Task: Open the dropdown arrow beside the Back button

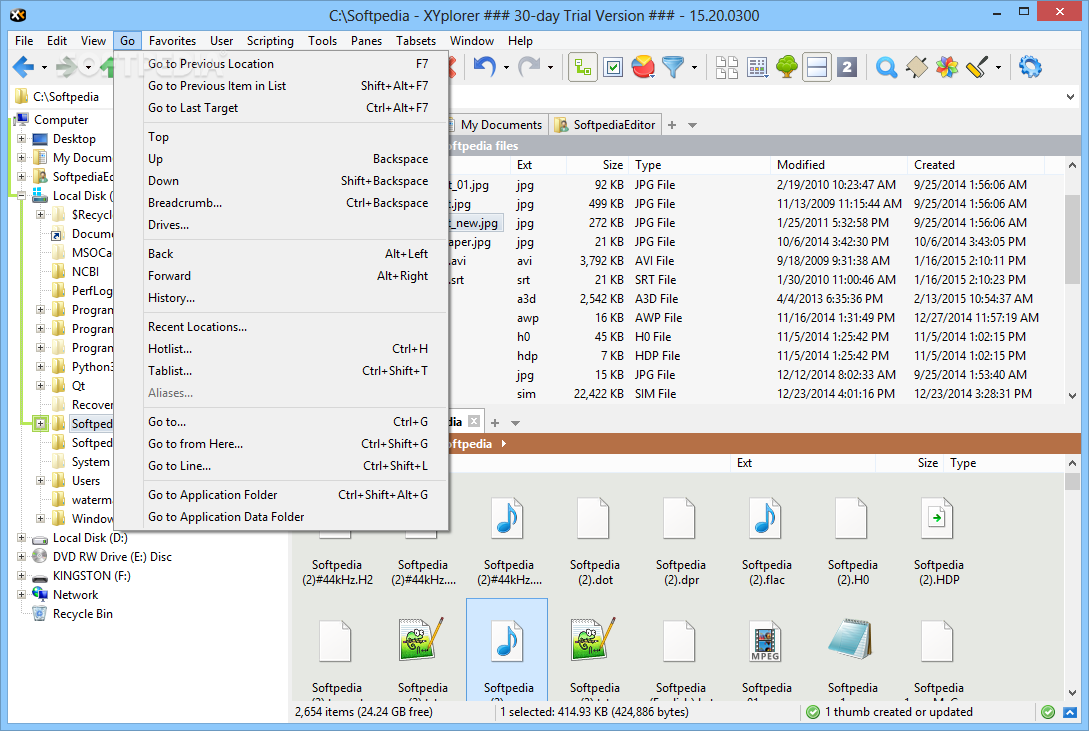Action: 44,68
